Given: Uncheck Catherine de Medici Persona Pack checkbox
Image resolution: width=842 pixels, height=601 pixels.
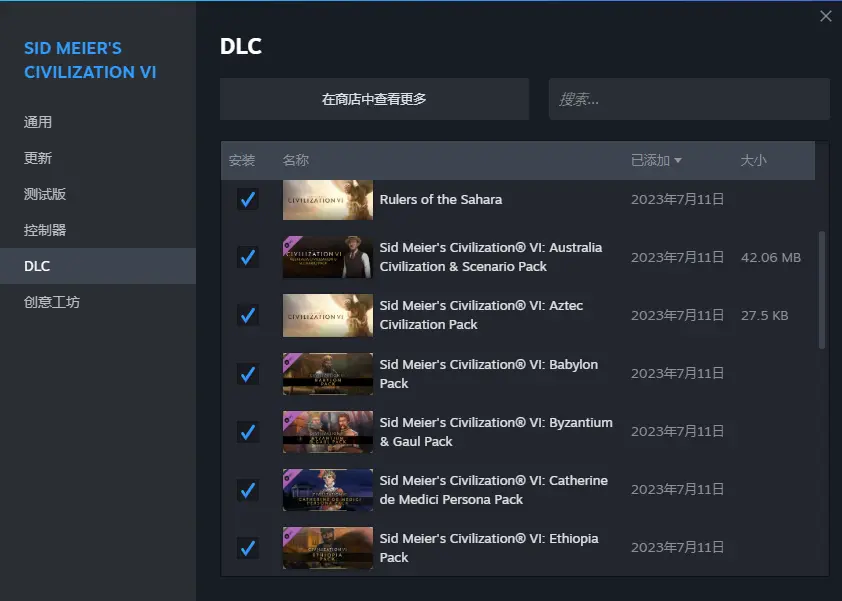Looking at the screenshot, I should click(248, 490).
